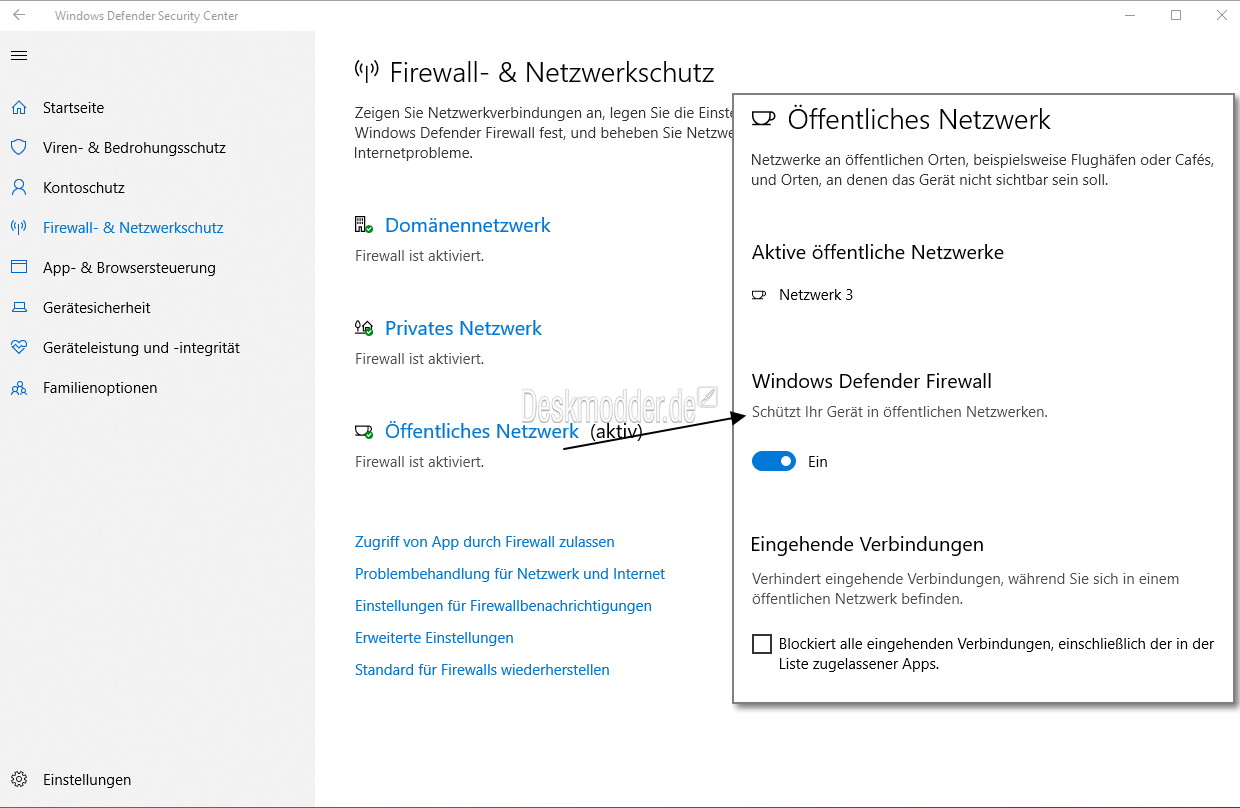Open the Privates Netzwerk settings link

(x=463, y=329)
